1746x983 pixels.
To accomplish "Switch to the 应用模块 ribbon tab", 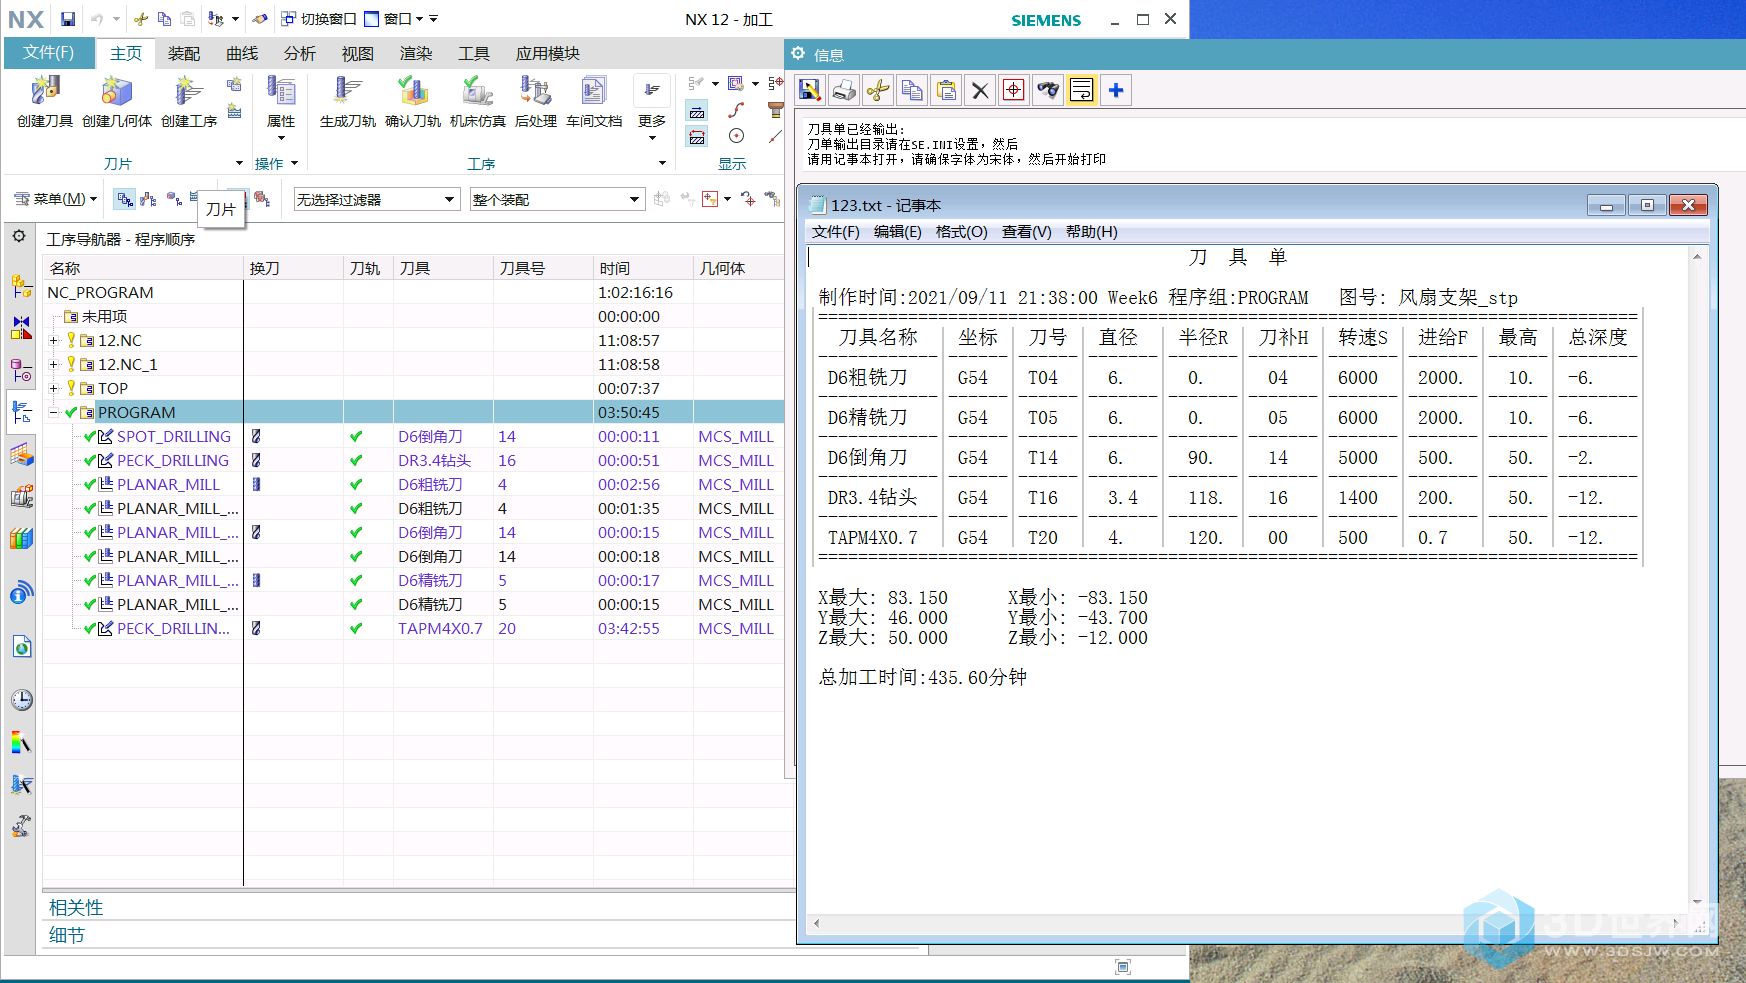I will [548, 53].
